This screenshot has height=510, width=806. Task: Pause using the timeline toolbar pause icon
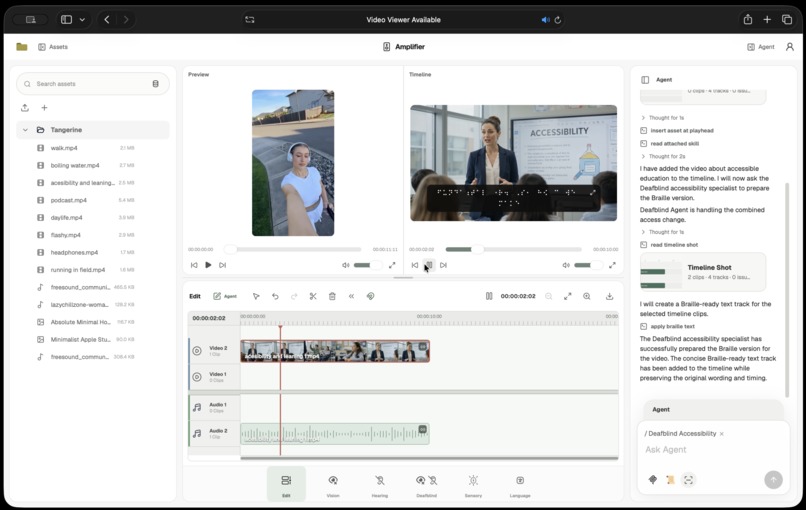[x=489, y=296]
